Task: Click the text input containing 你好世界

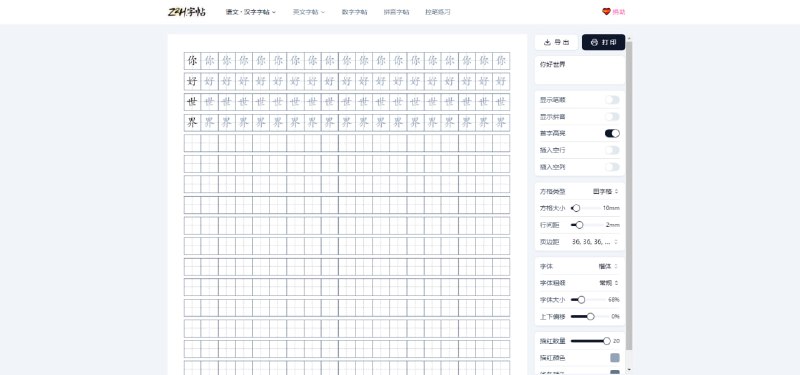Action: tap(580, 70)
